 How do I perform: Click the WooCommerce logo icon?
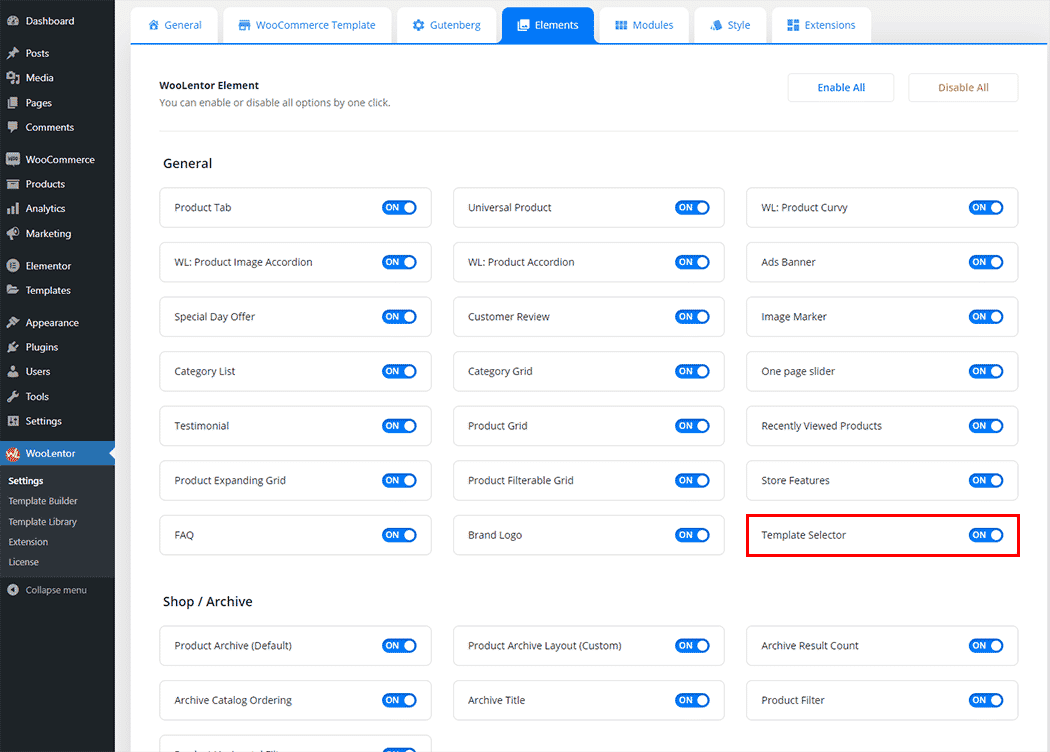[x=13, y=159]
